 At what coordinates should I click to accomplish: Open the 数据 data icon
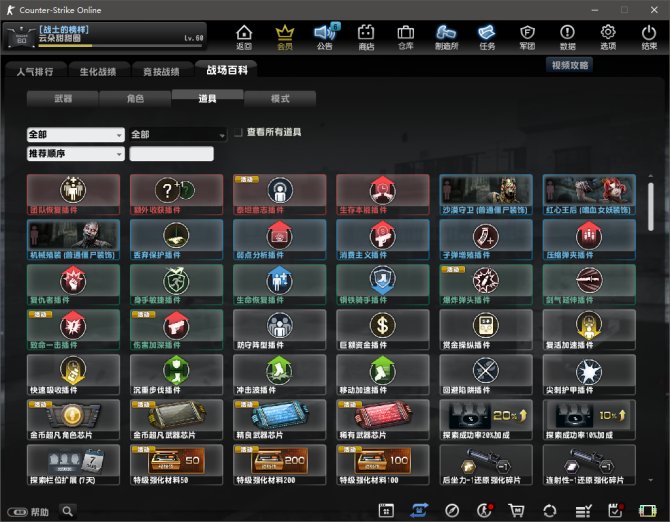tap(567, 37)
